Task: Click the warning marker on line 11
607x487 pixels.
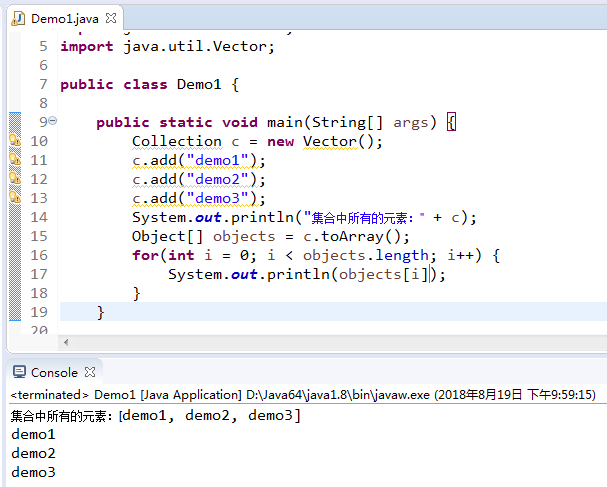Action: pos(15,159)
